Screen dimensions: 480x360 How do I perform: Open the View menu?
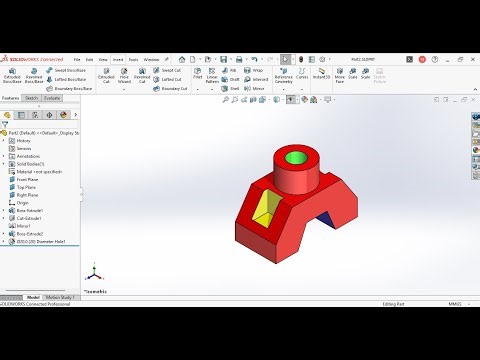(103, 59)
